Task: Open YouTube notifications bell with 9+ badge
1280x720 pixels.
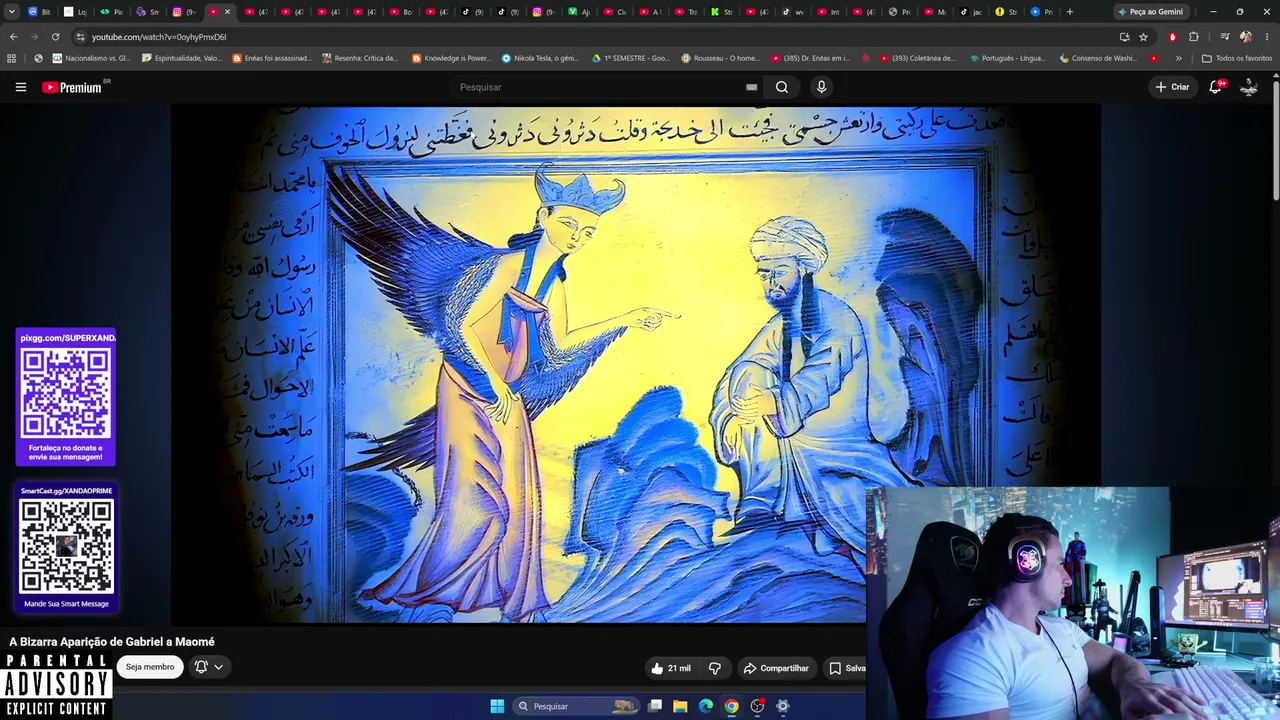Action: [x=1216, y=87]
